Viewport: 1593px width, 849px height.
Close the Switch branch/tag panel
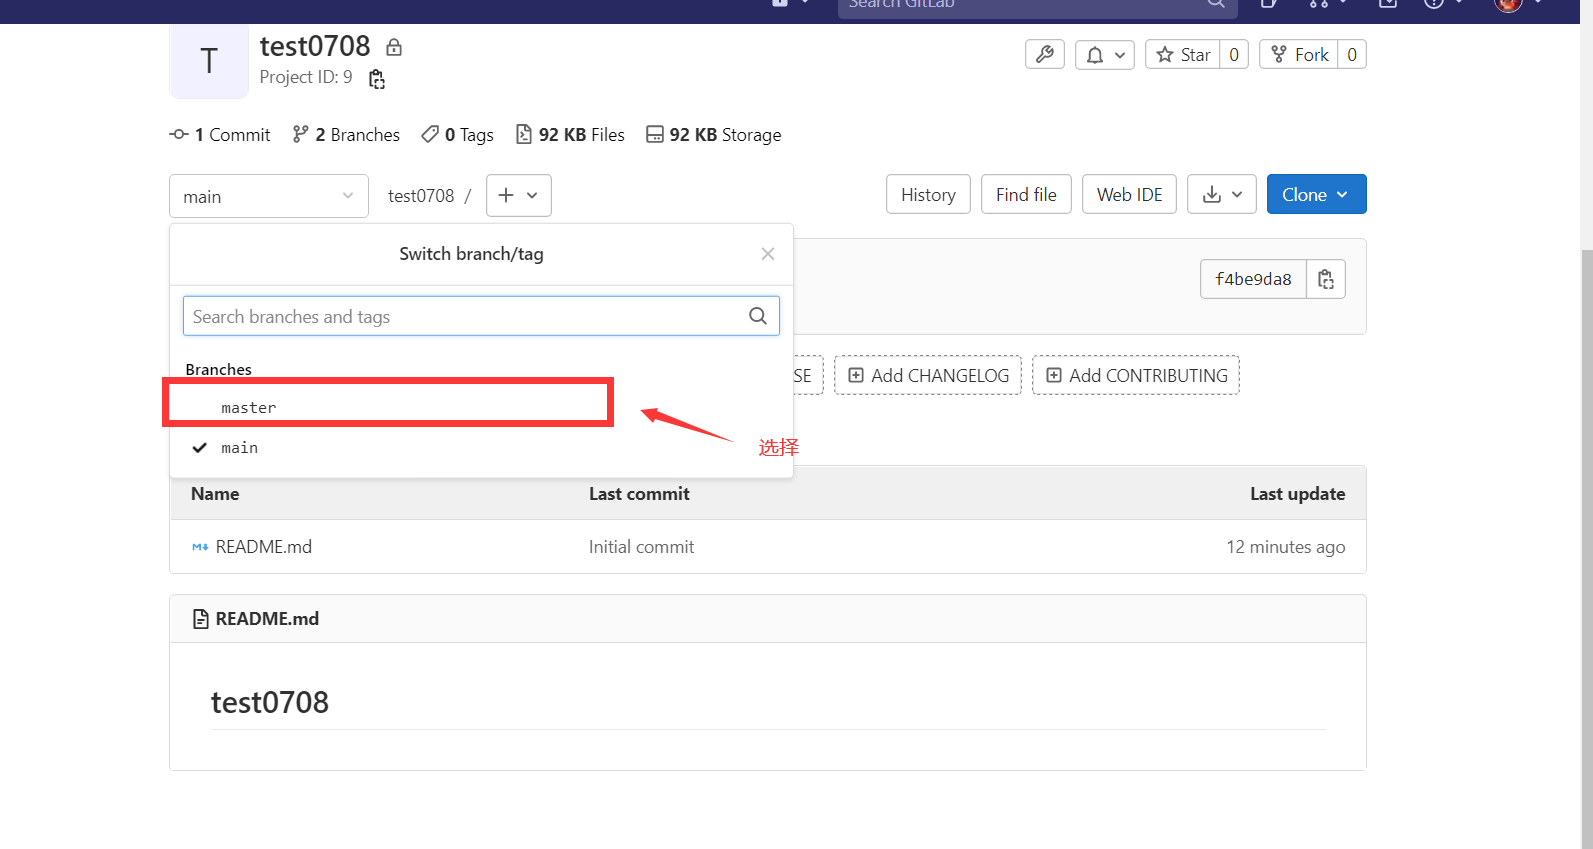768,254
